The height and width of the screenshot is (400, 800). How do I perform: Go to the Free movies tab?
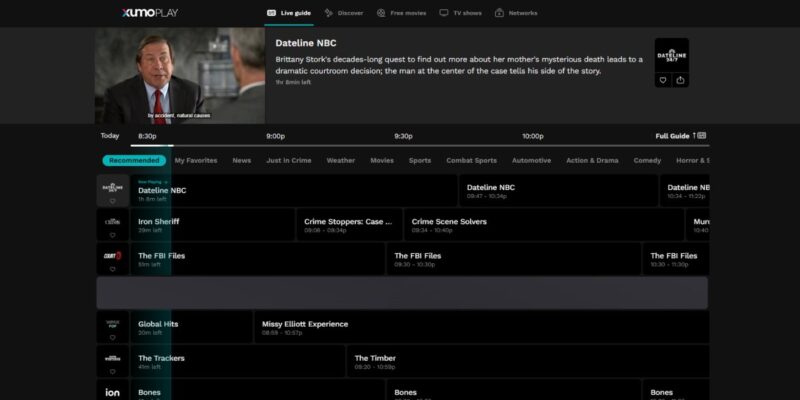tap(402, 13)
